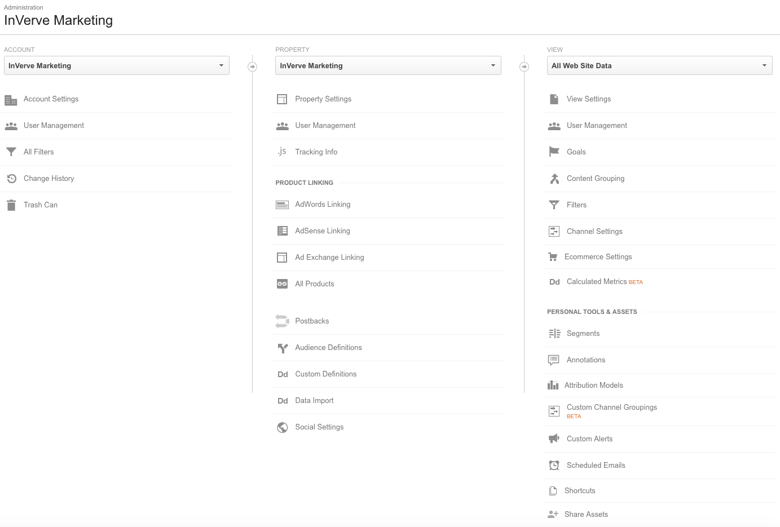Click the Custom Alerts megaphone icon

point(554,438)
